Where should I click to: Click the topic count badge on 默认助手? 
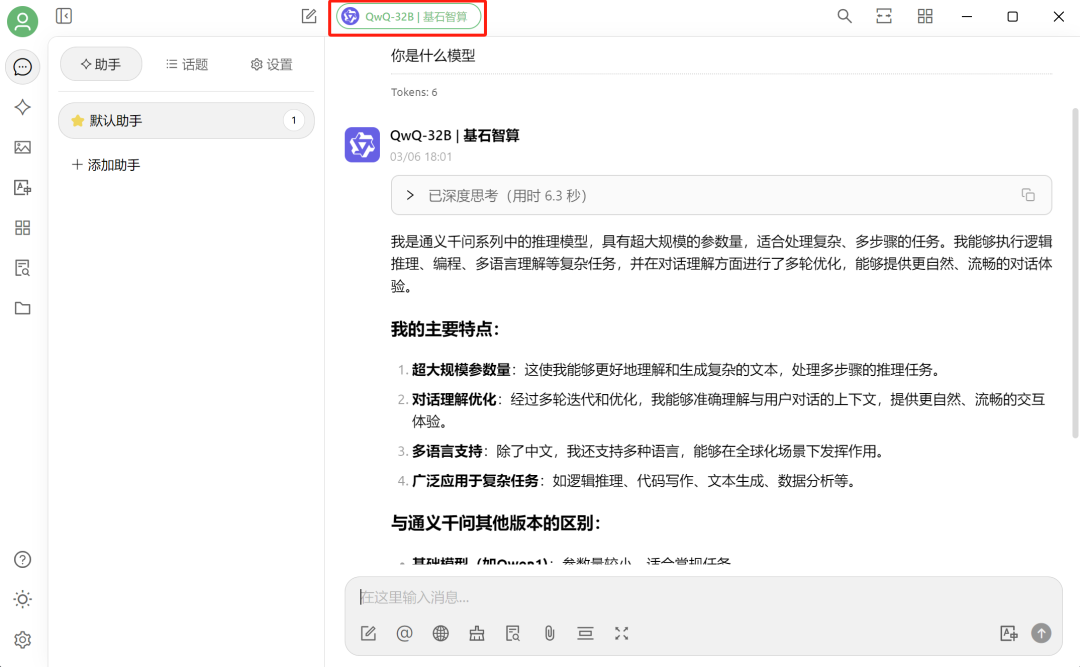pos(294,121)
